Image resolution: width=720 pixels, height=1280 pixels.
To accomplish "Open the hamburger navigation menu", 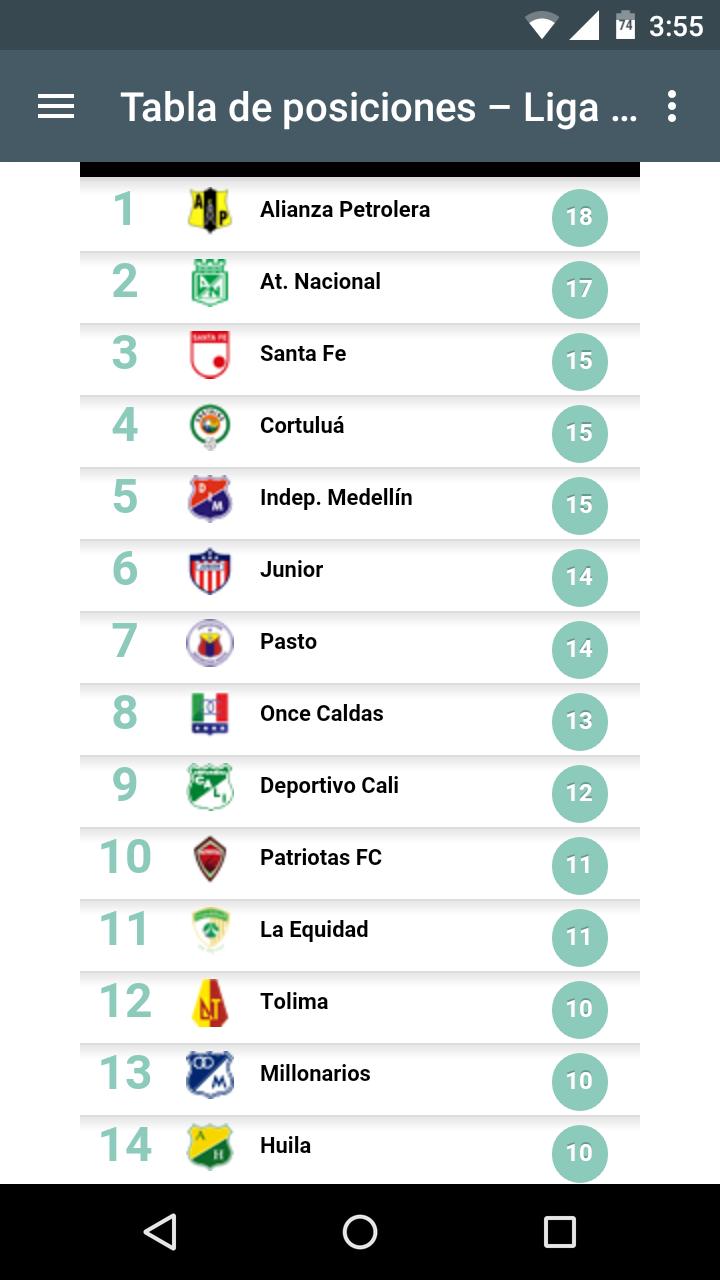I will [56, 107].
